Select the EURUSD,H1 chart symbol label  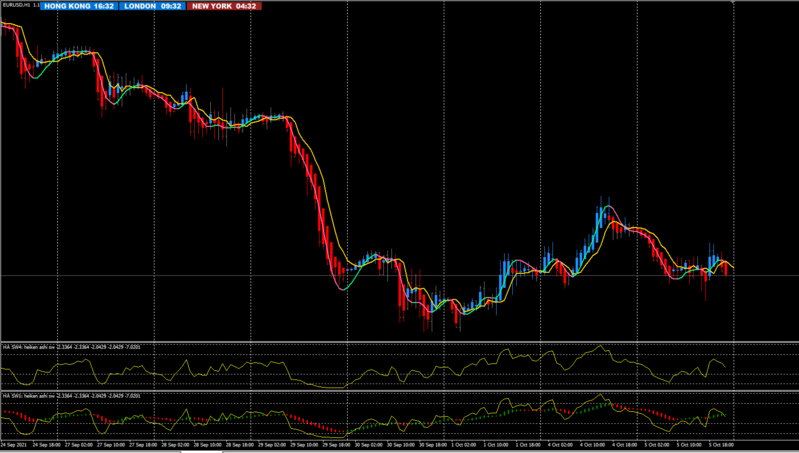(x=16, y=5)
